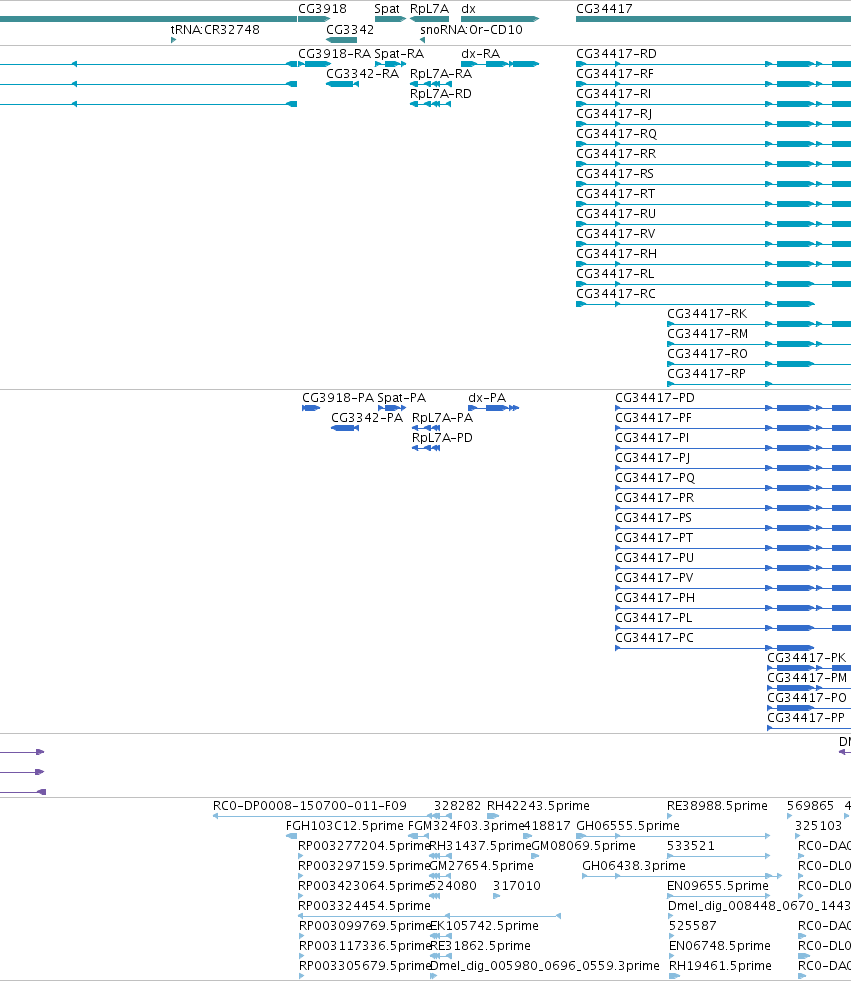Select the dx gene label
The image size is (851, 981).
click(469, 9)
